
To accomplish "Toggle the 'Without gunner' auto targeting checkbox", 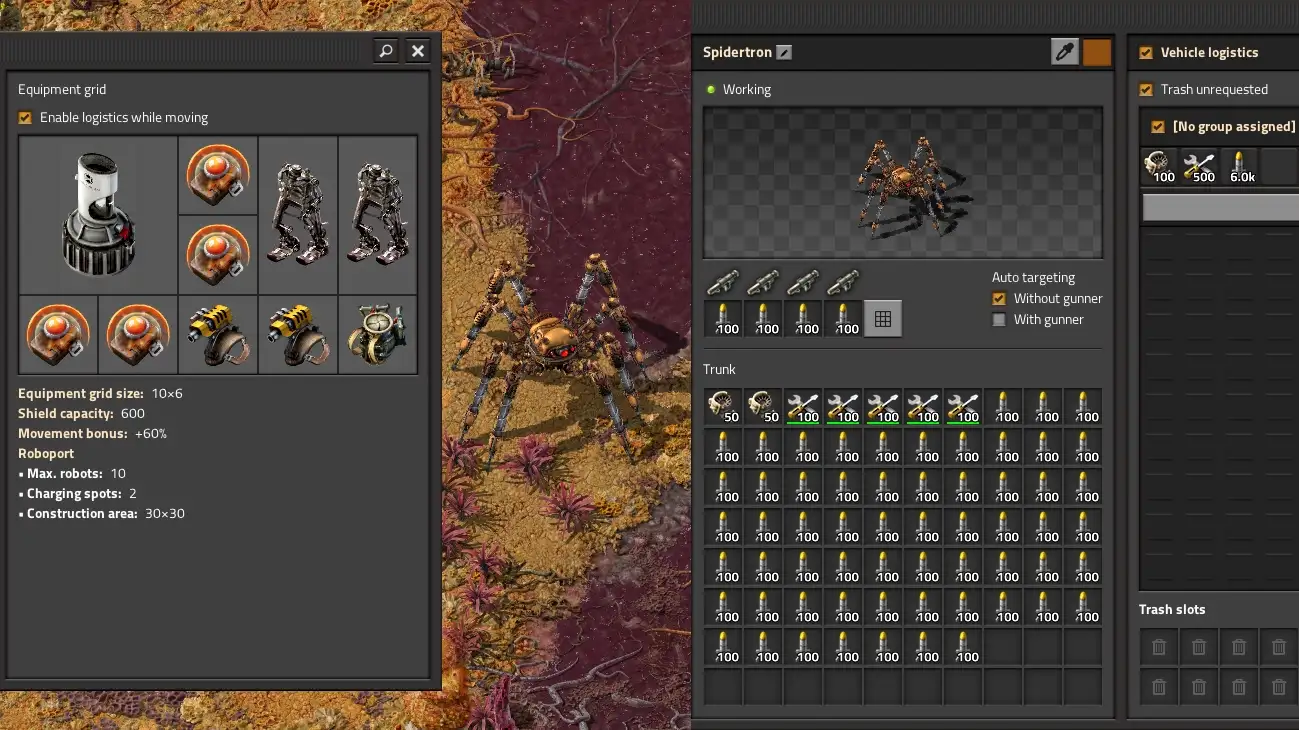I will point(998,298).
